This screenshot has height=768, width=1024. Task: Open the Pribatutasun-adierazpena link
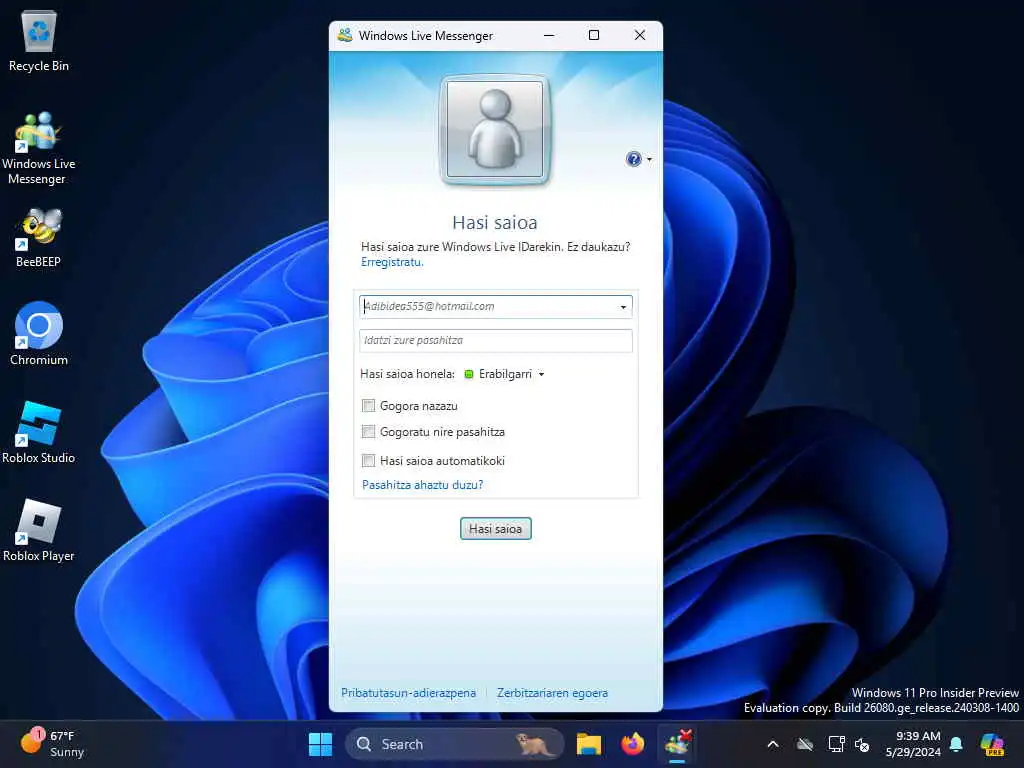click(x=408, y=693)
